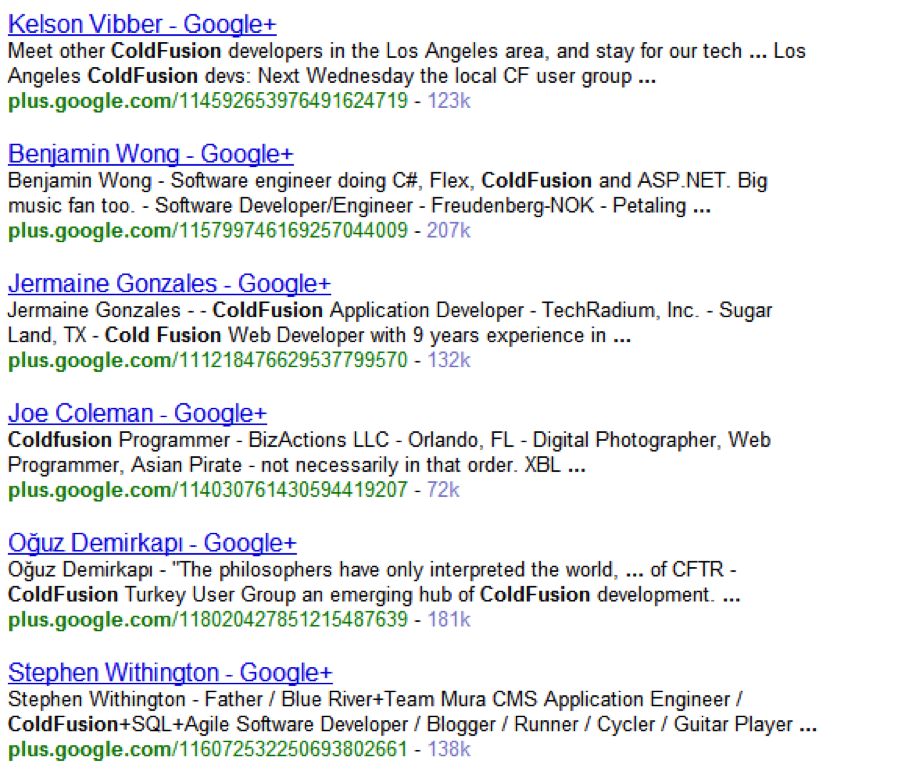Image resolution: width=898 pixels, height=780 pixels.
Task: Click the 181k cached link
Action: (x=449, y=620)
